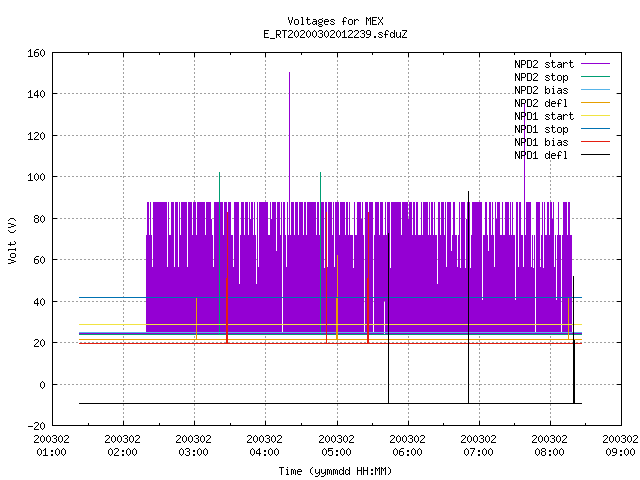Screen dimensions: 640x480
Task: Click the y-axis tick value 40
Action: coord(39,302)
